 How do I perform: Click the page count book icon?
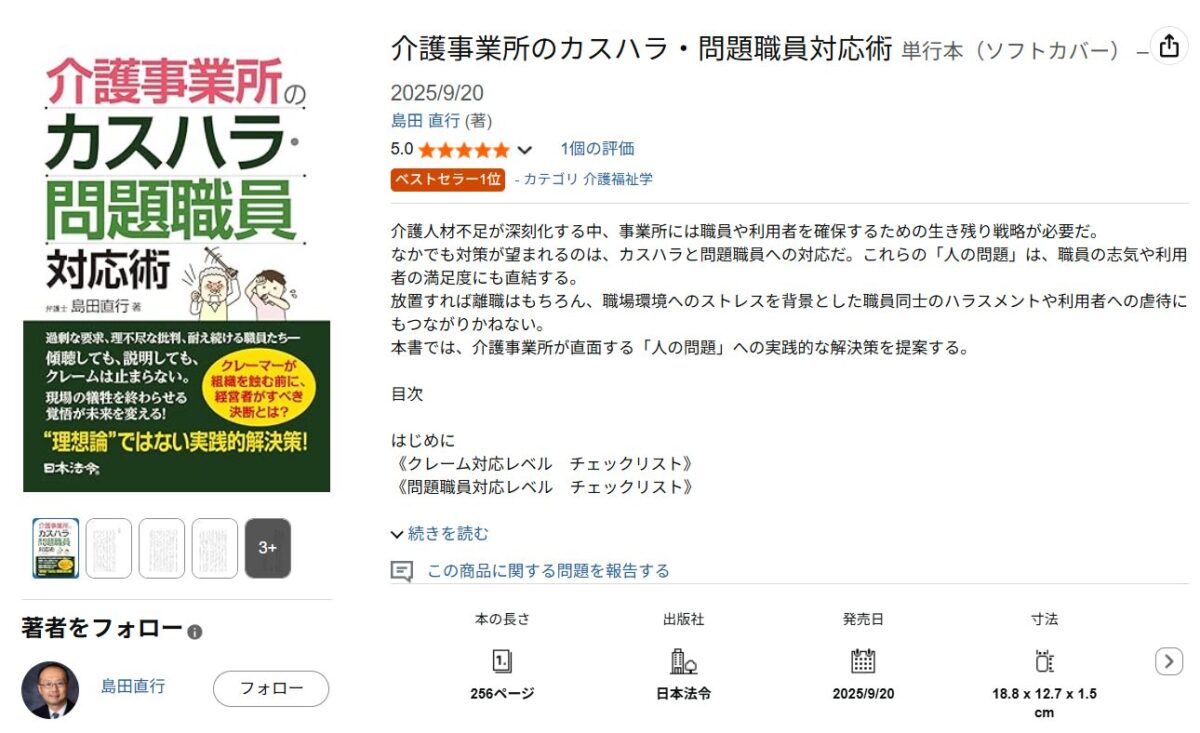(x=503, y=661)
